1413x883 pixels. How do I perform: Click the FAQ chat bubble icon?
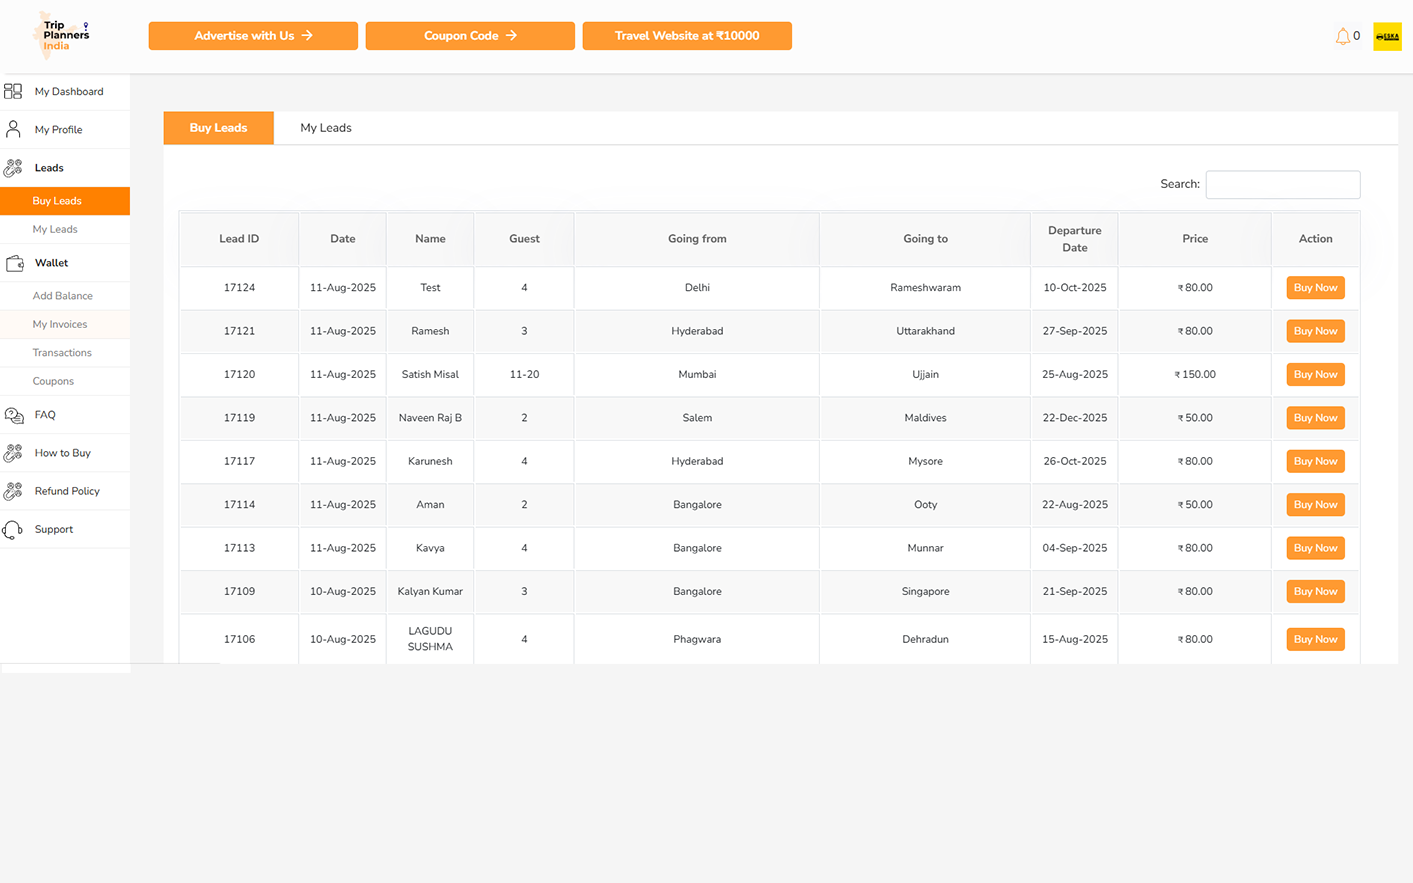(x=14, y=415)
